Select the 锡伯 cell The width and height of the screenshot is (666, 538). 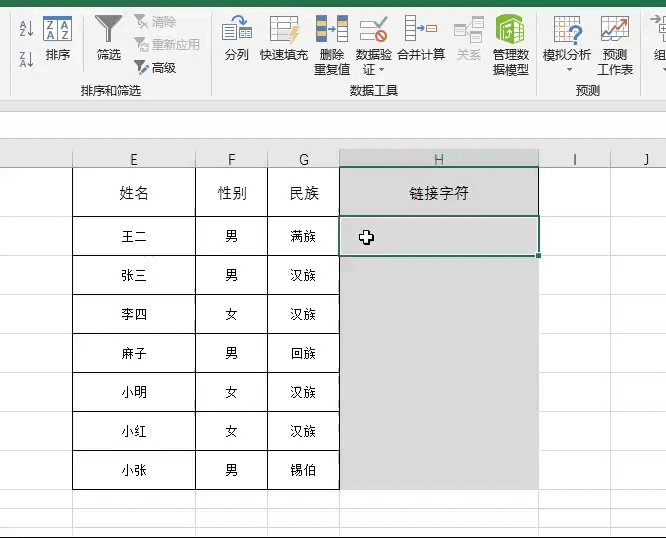click(x=304, y=470)
